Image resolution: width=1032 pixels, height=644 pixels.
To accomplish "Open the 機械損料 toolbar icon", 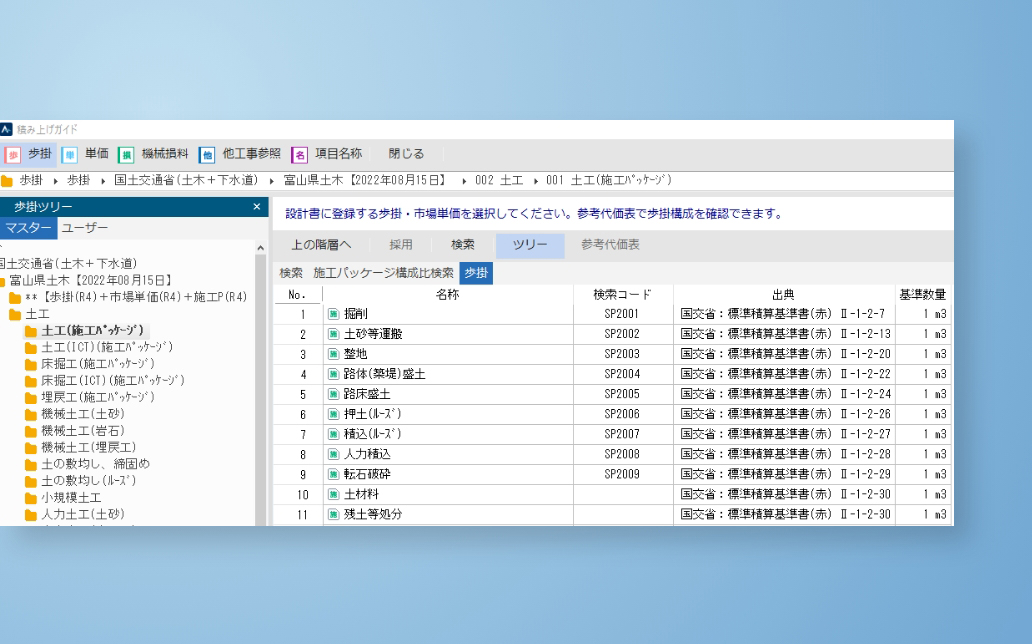I will 126,154.
